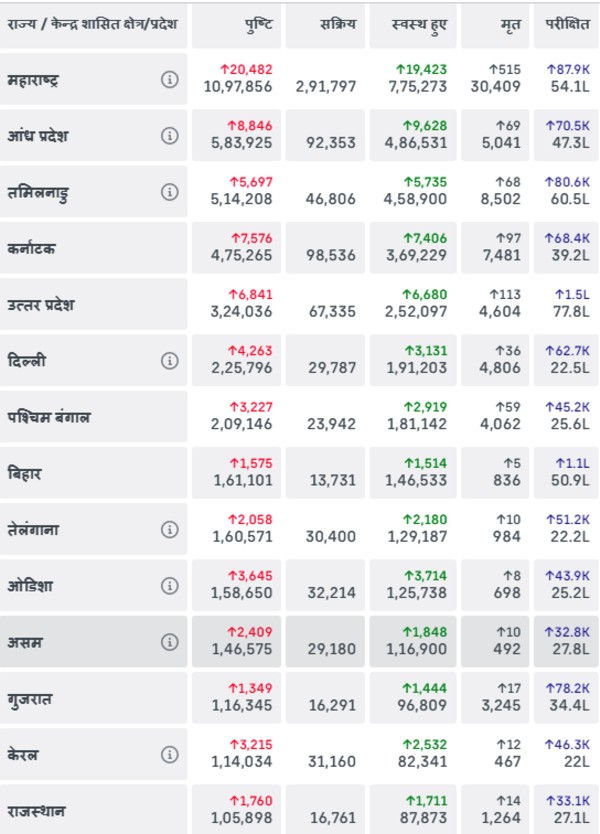Click the स्वस्थ हुए column header
Screen dimensions: 600x834
[421, 22]
